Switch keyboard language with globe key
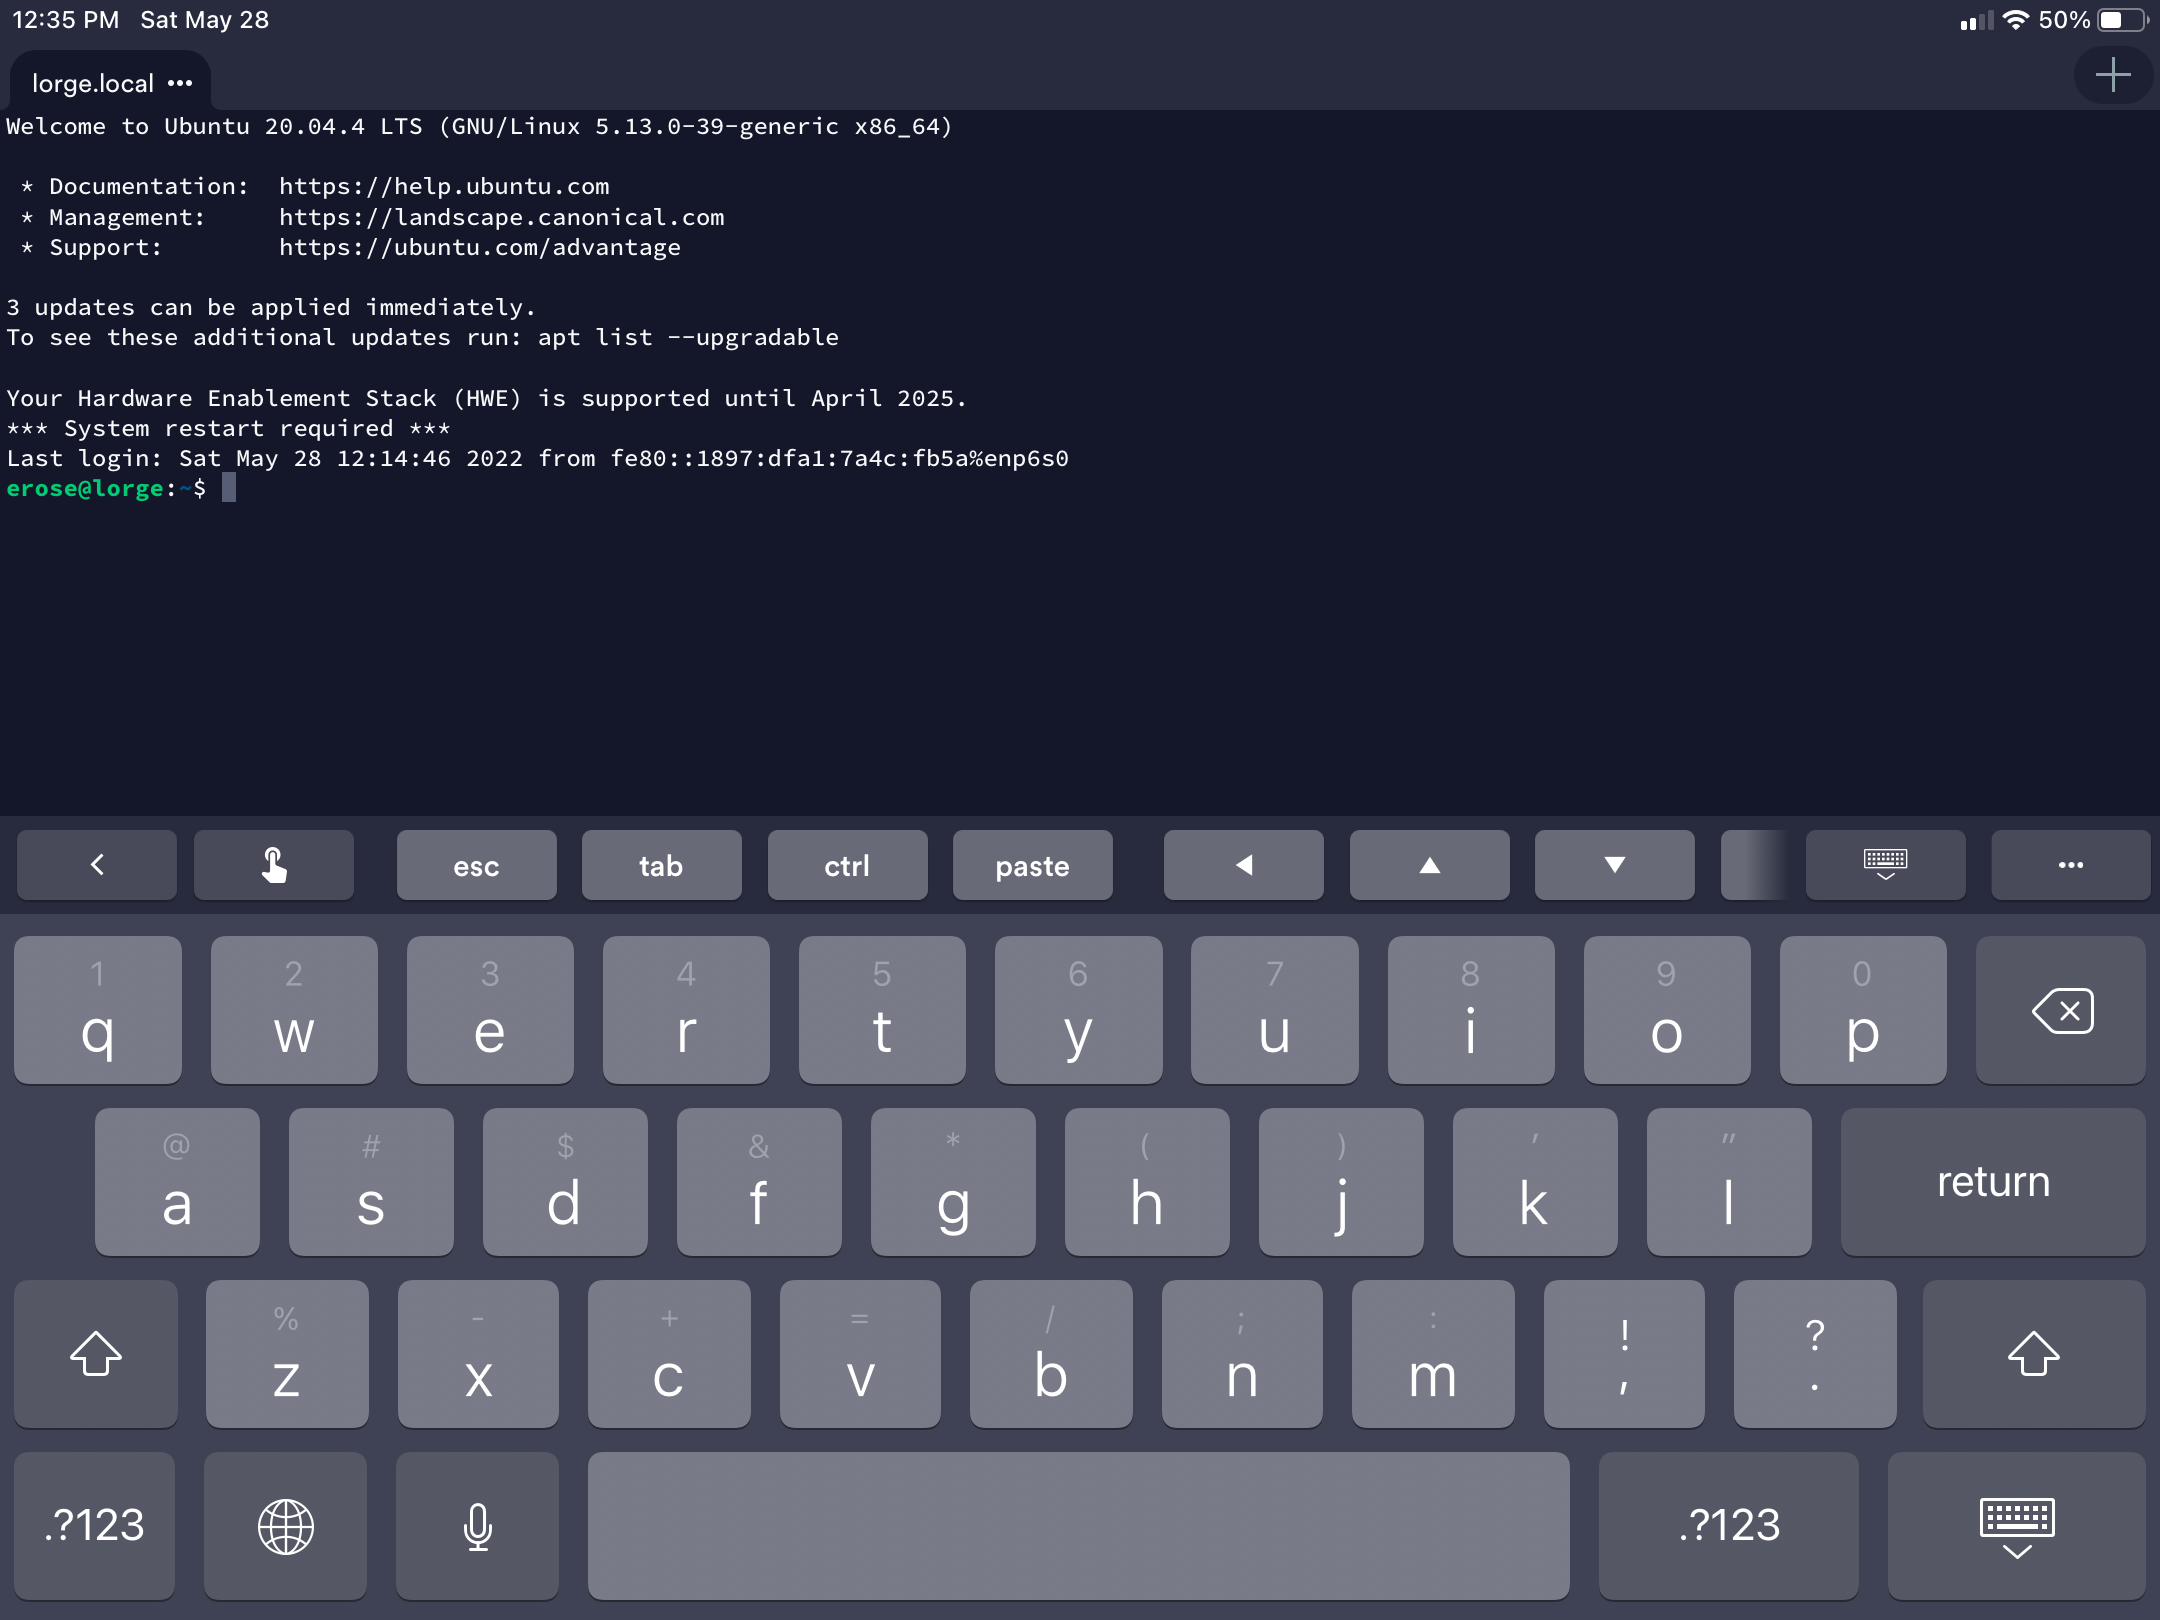Screen dimensions: 2160x1620 pyautogui.click(x=286, y=1526)
